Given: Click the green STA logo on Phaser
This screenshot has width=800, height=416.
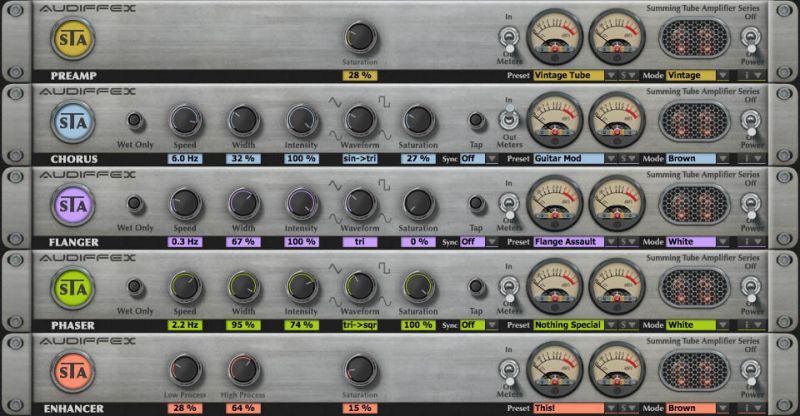Looking at the screenshot, I should coord(73,288).
